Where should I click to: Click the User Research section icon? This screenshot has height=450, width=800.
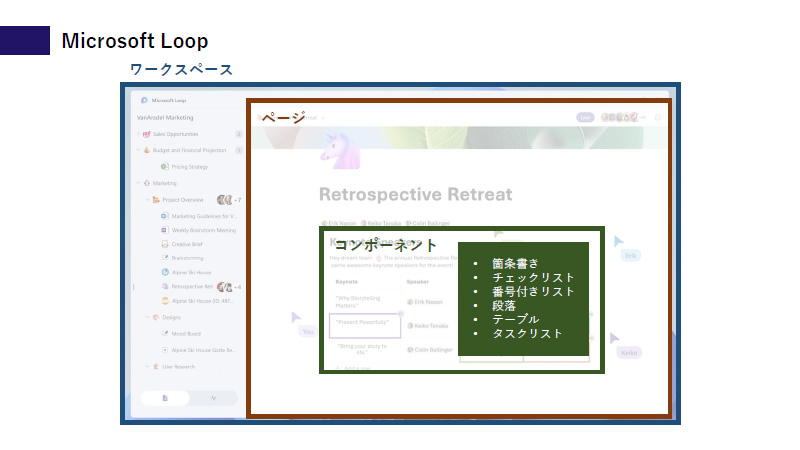pyautogui.click(x=156, y=366)
